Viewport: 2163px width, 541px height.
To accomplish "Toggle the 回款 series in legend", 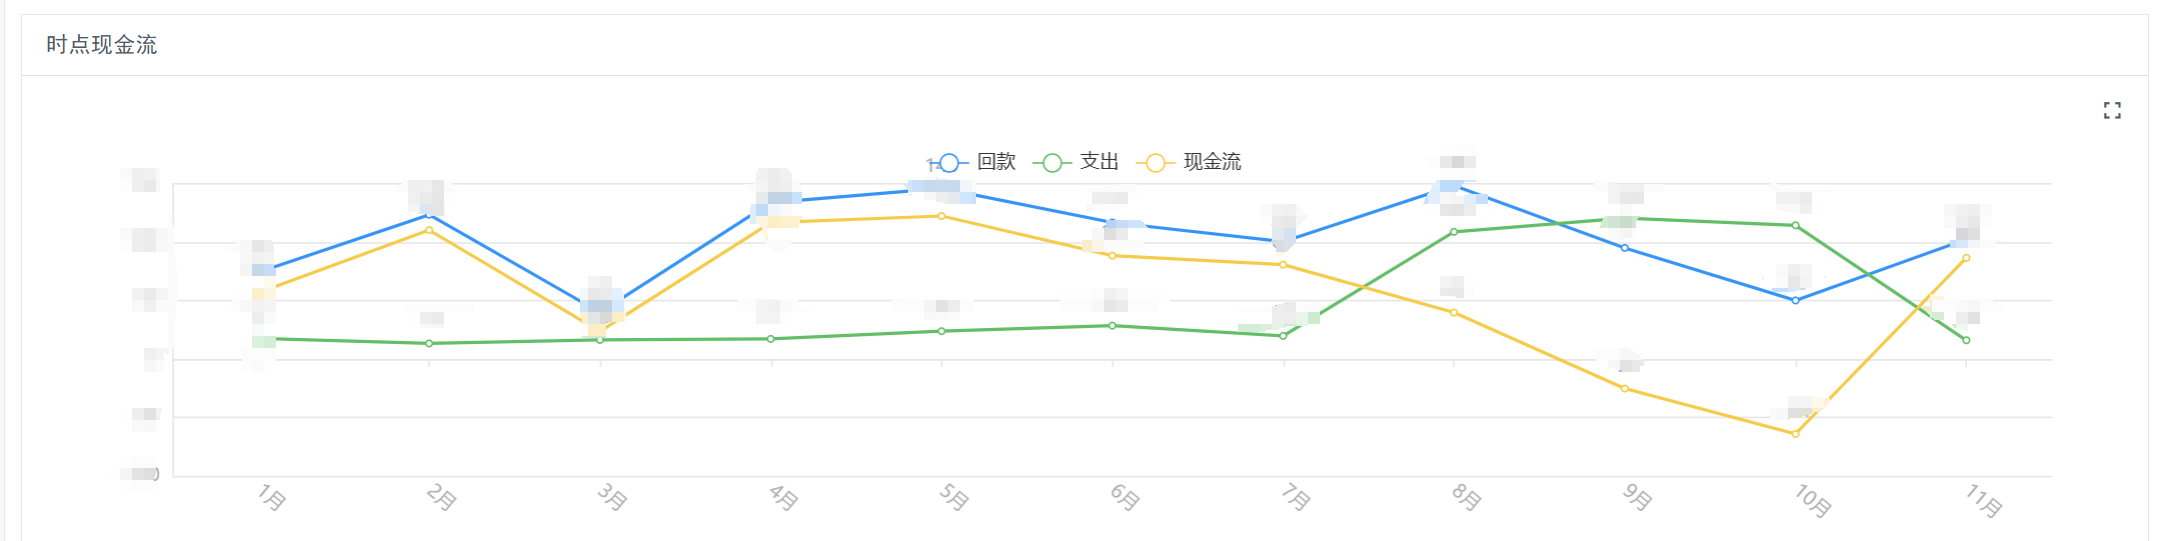I will (x=973, y=162).
